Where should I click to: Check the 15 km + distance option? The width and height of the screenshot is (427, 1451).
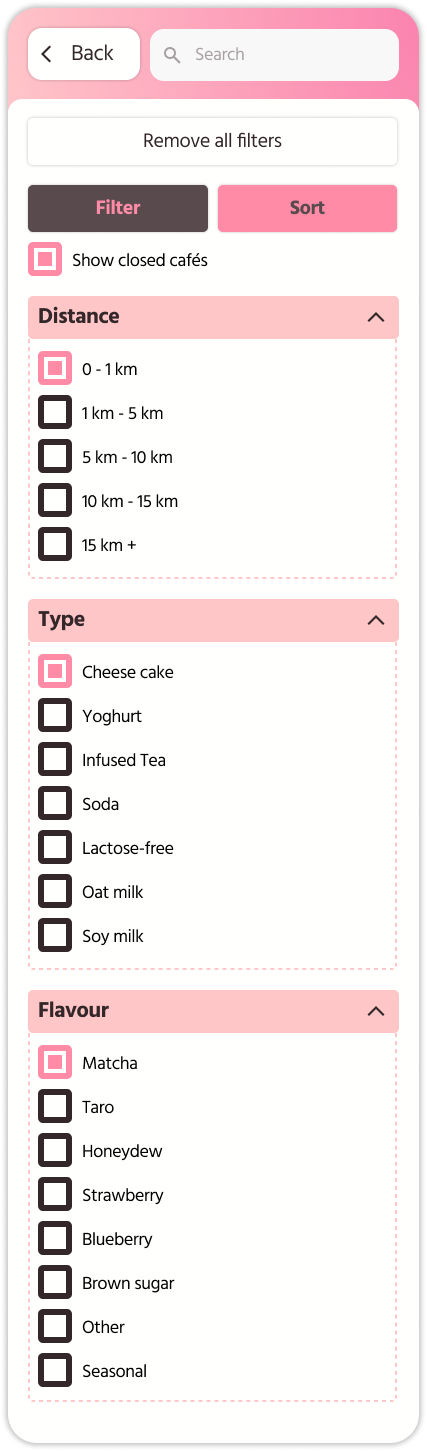pyautogui.click(x=55, y=544)
